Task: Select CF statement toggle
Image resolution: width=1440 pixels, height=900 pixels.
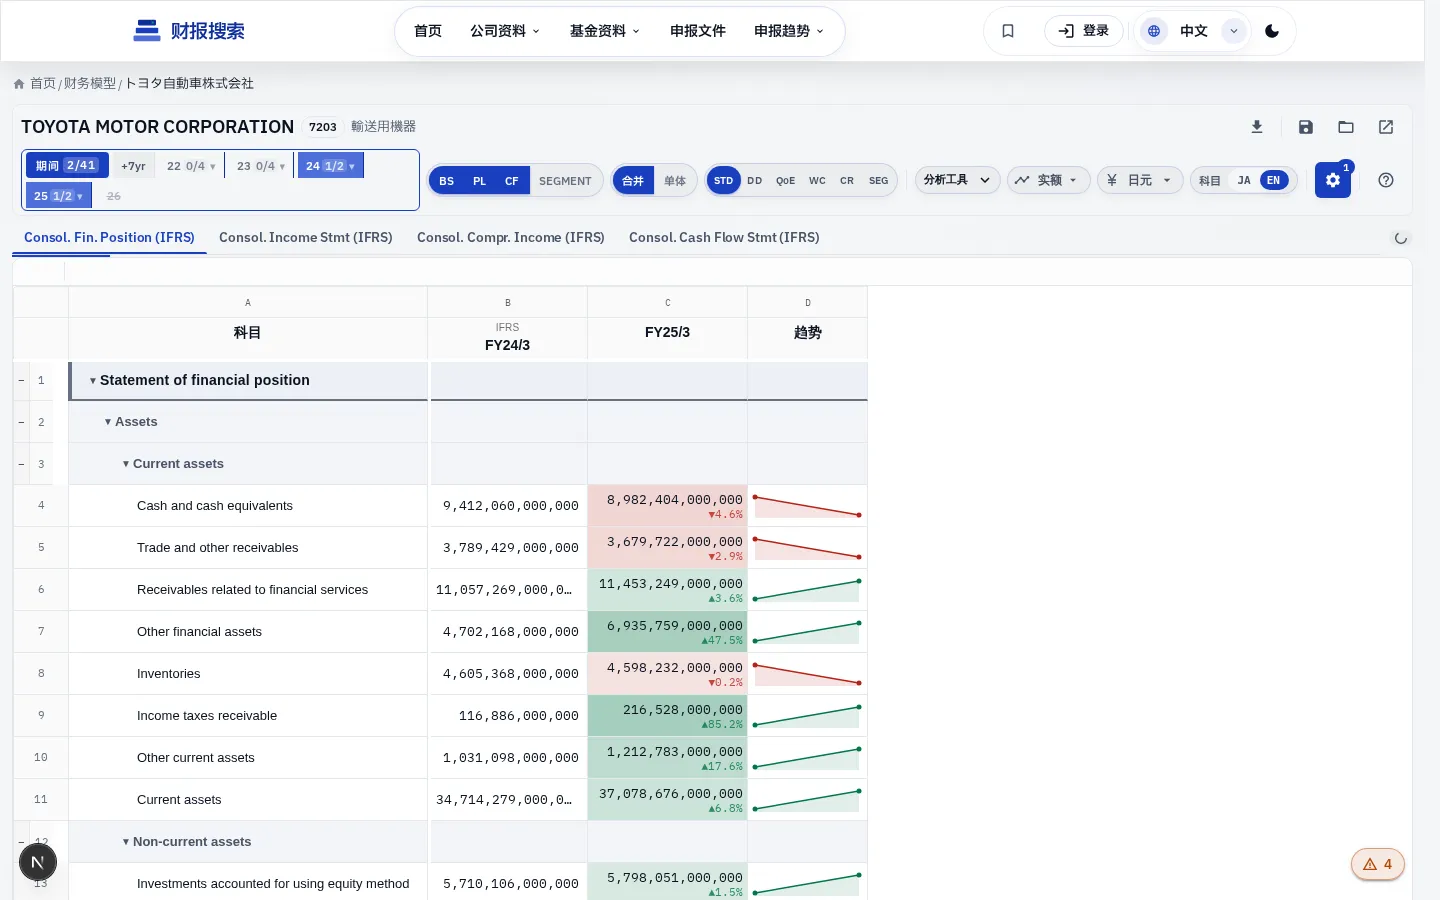Action: (511, 181)
